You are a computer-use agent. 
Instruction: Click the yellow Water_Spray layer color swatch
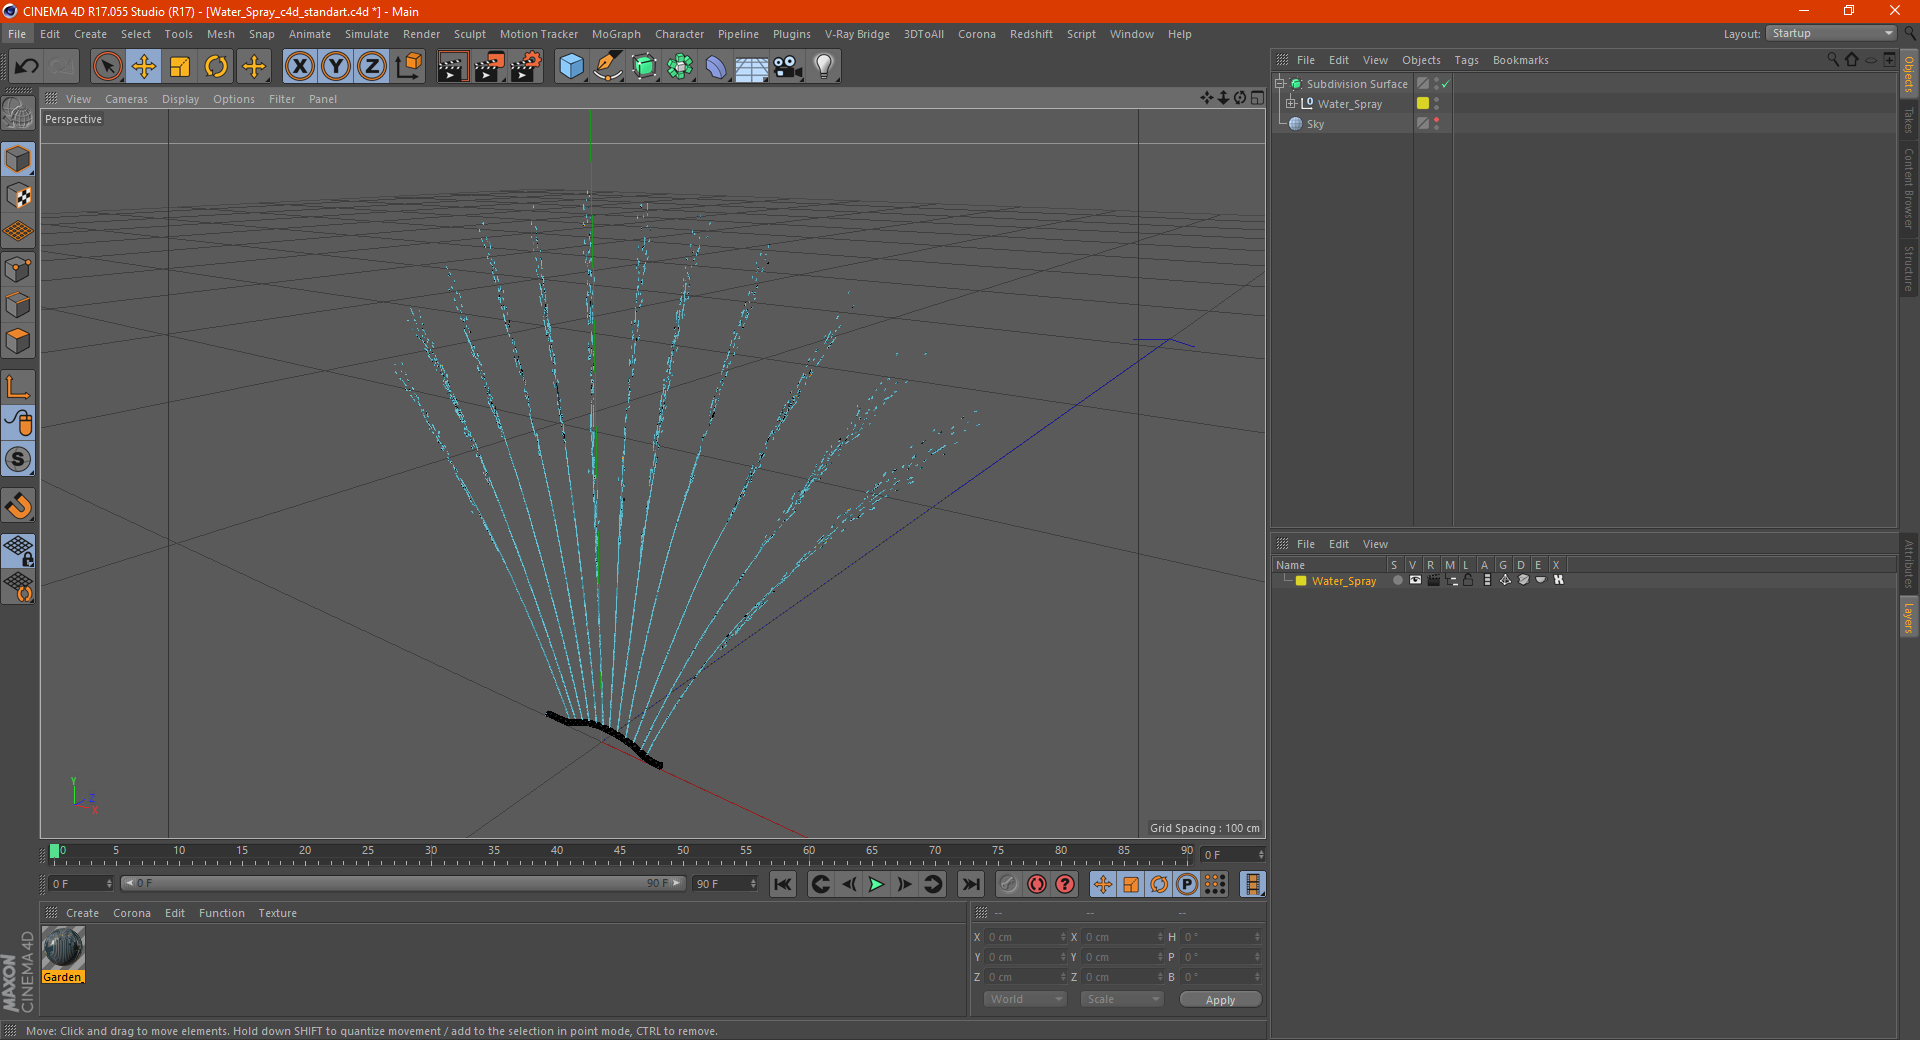pos(1301,581)
